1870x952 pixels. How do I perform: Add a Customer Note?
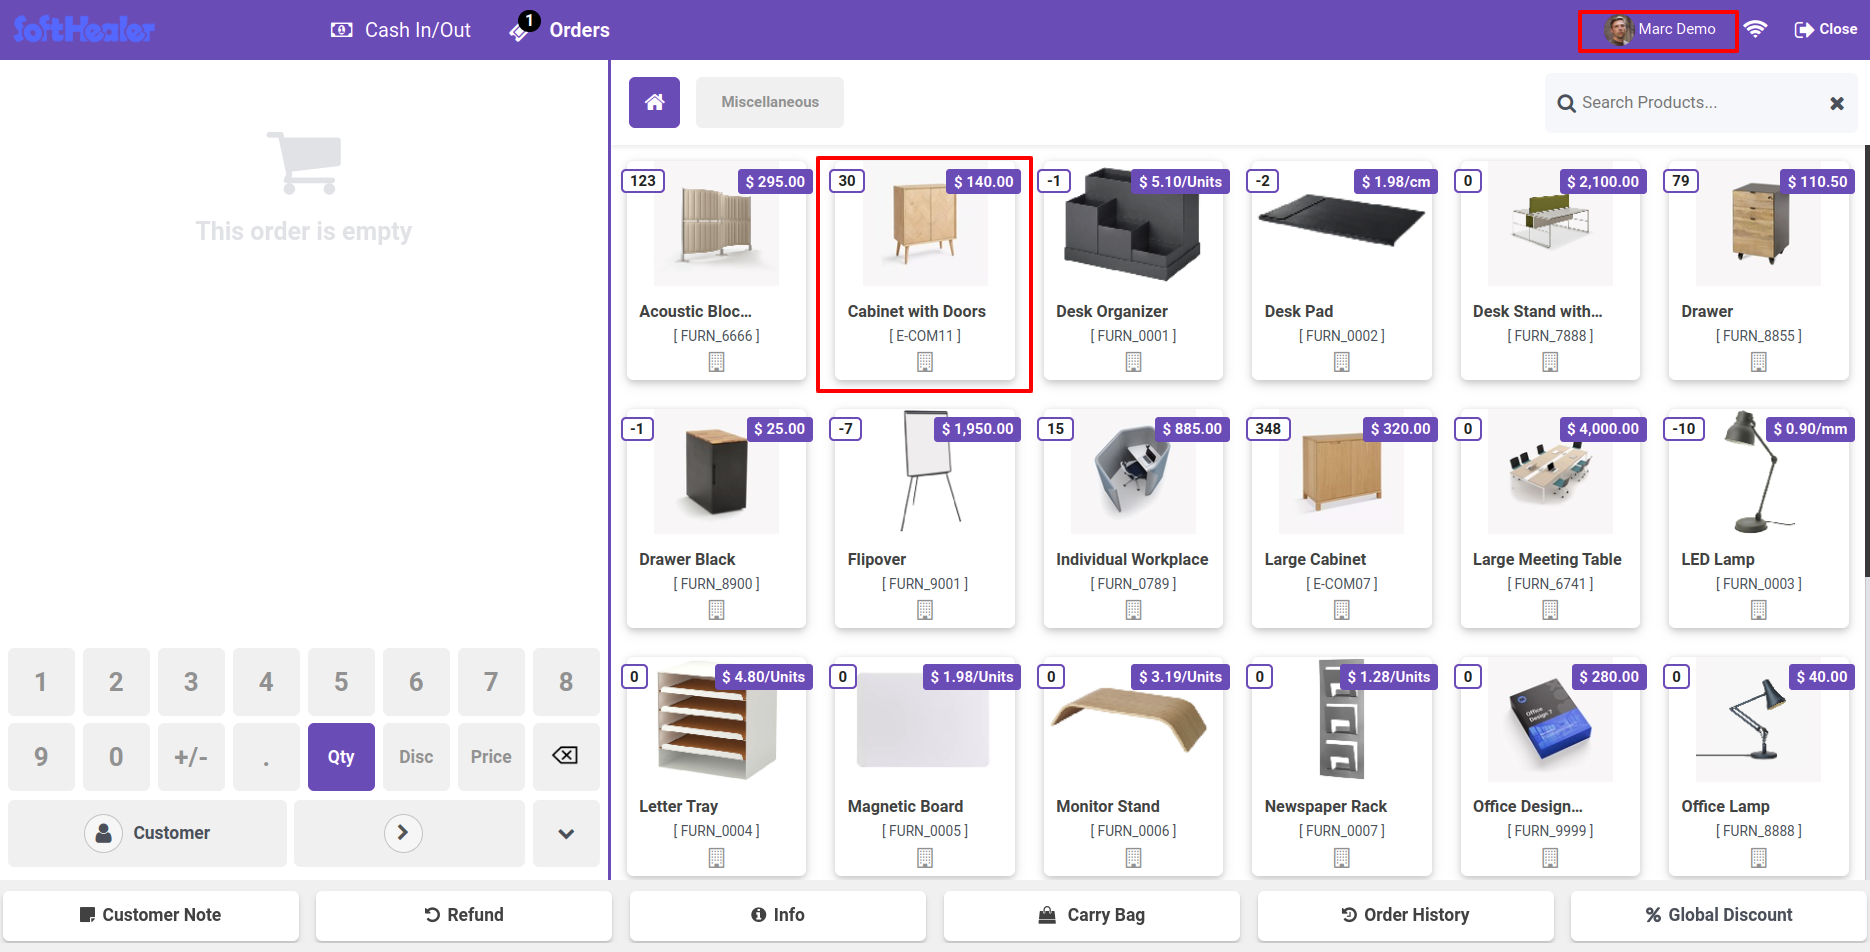pos(151,915)
